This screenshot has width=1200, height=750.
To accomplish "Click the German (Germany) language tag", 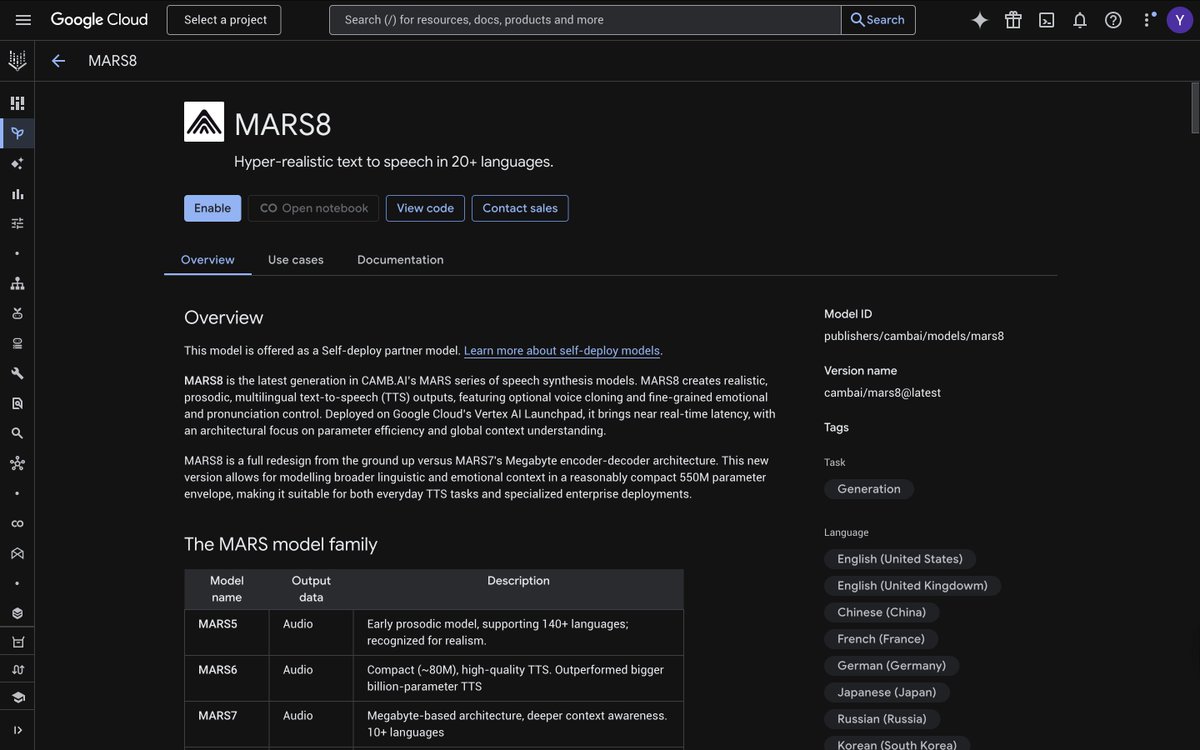I will coord(892,666).
